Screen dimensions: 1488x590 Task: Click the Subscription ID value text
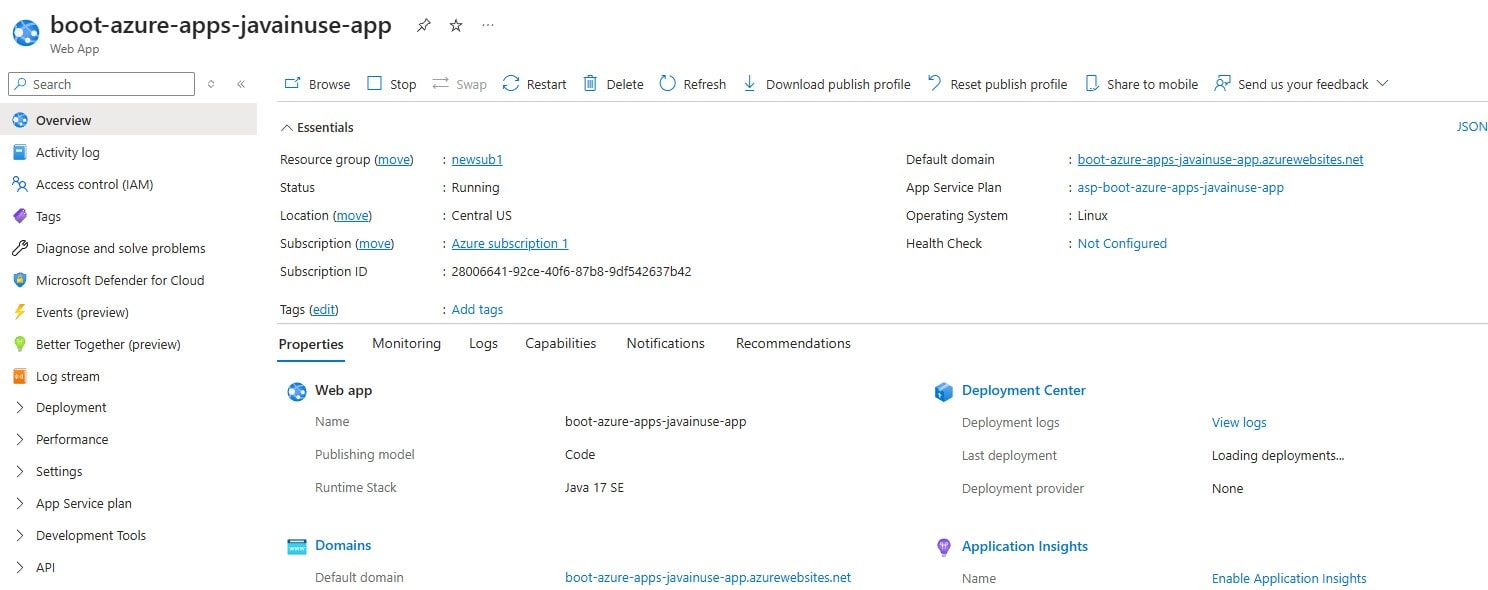(x=571, y=271)
